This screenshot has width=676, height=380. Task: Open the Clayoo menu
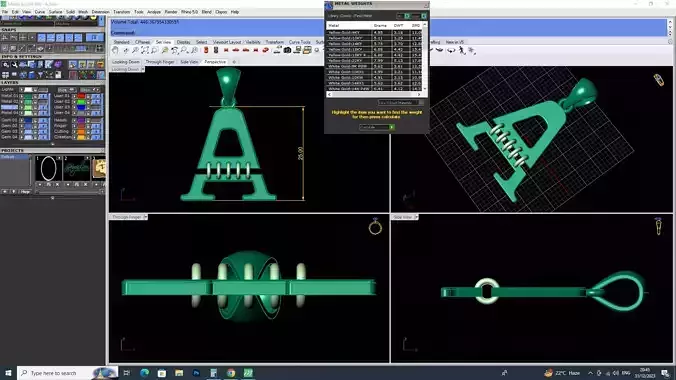click(x=221, y=12)
